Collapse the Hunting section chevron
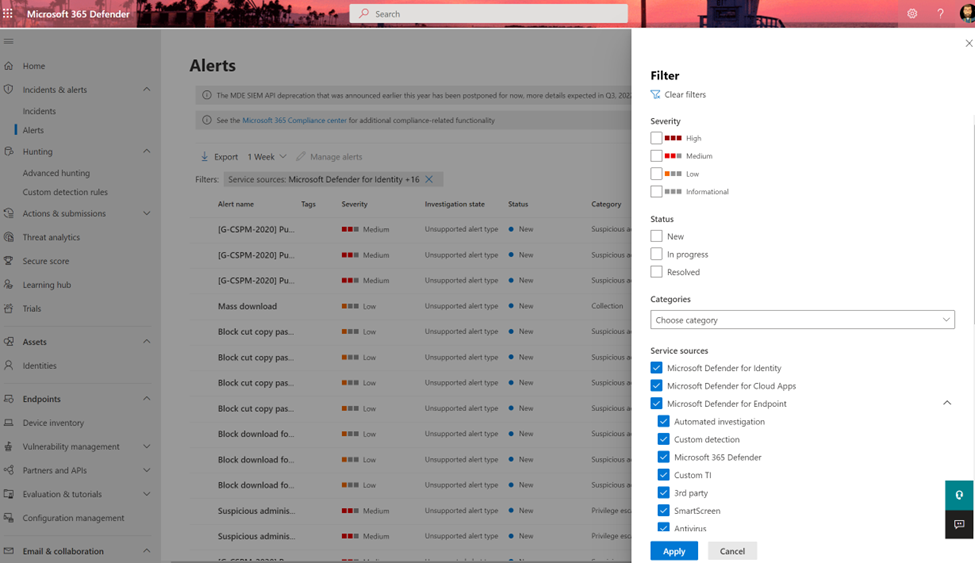 pos(147,151)
